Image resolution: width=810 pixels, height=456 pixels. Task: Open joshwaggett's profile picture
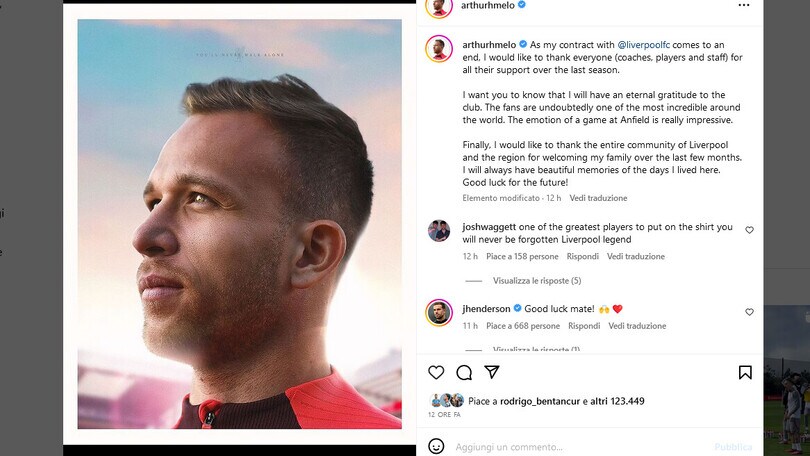(x=439, y=230)
